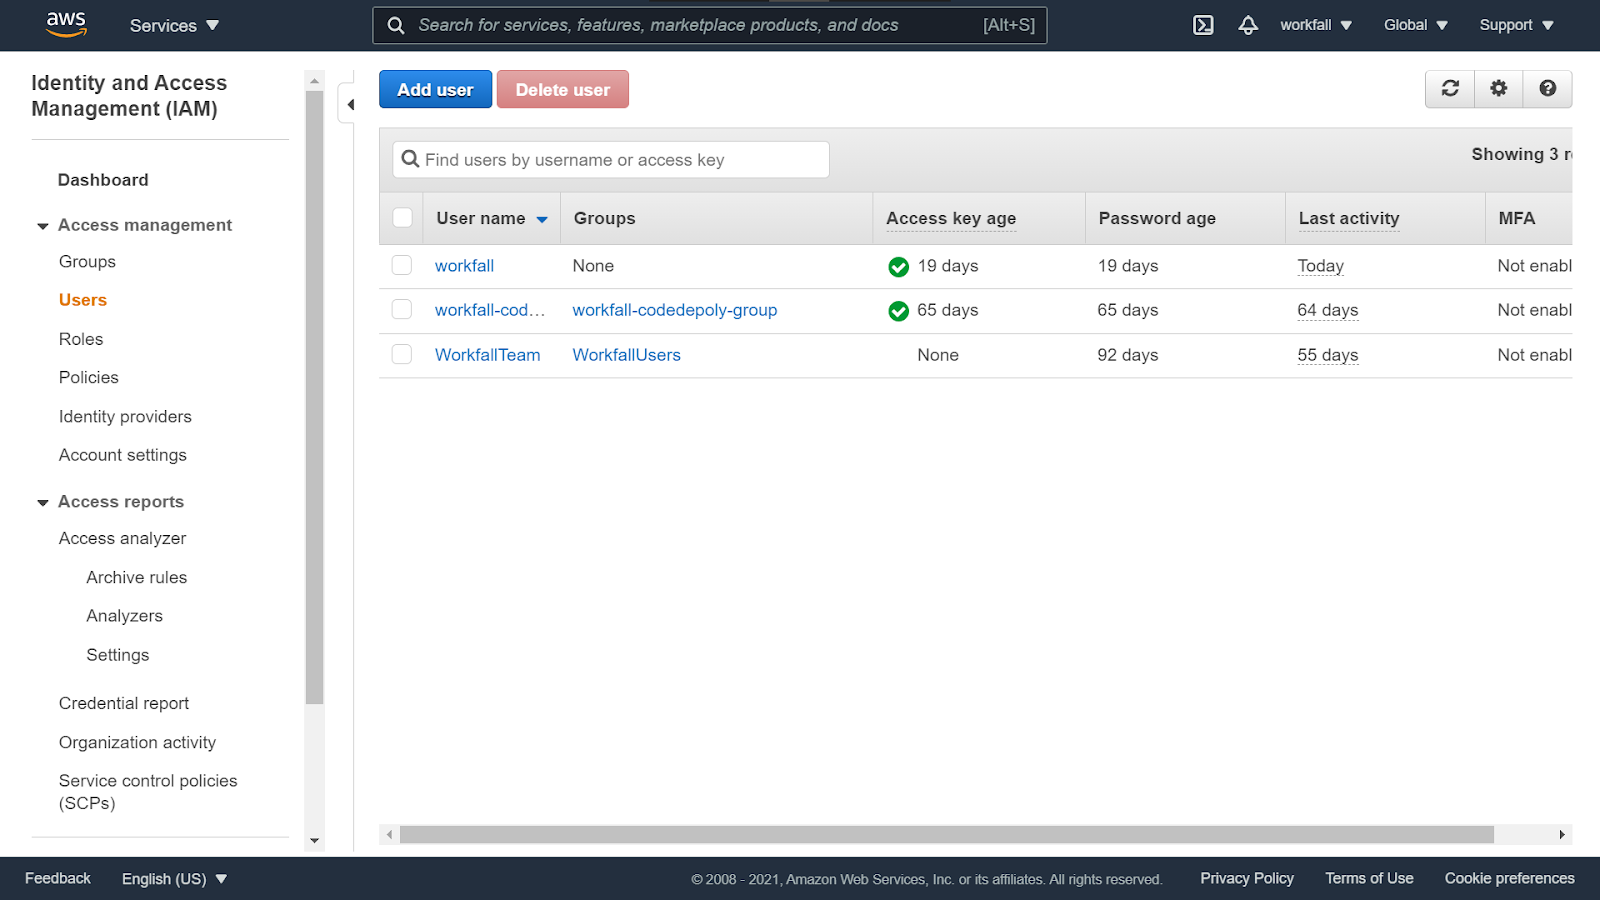Click the Feedback link in footer

click(58, 878)
